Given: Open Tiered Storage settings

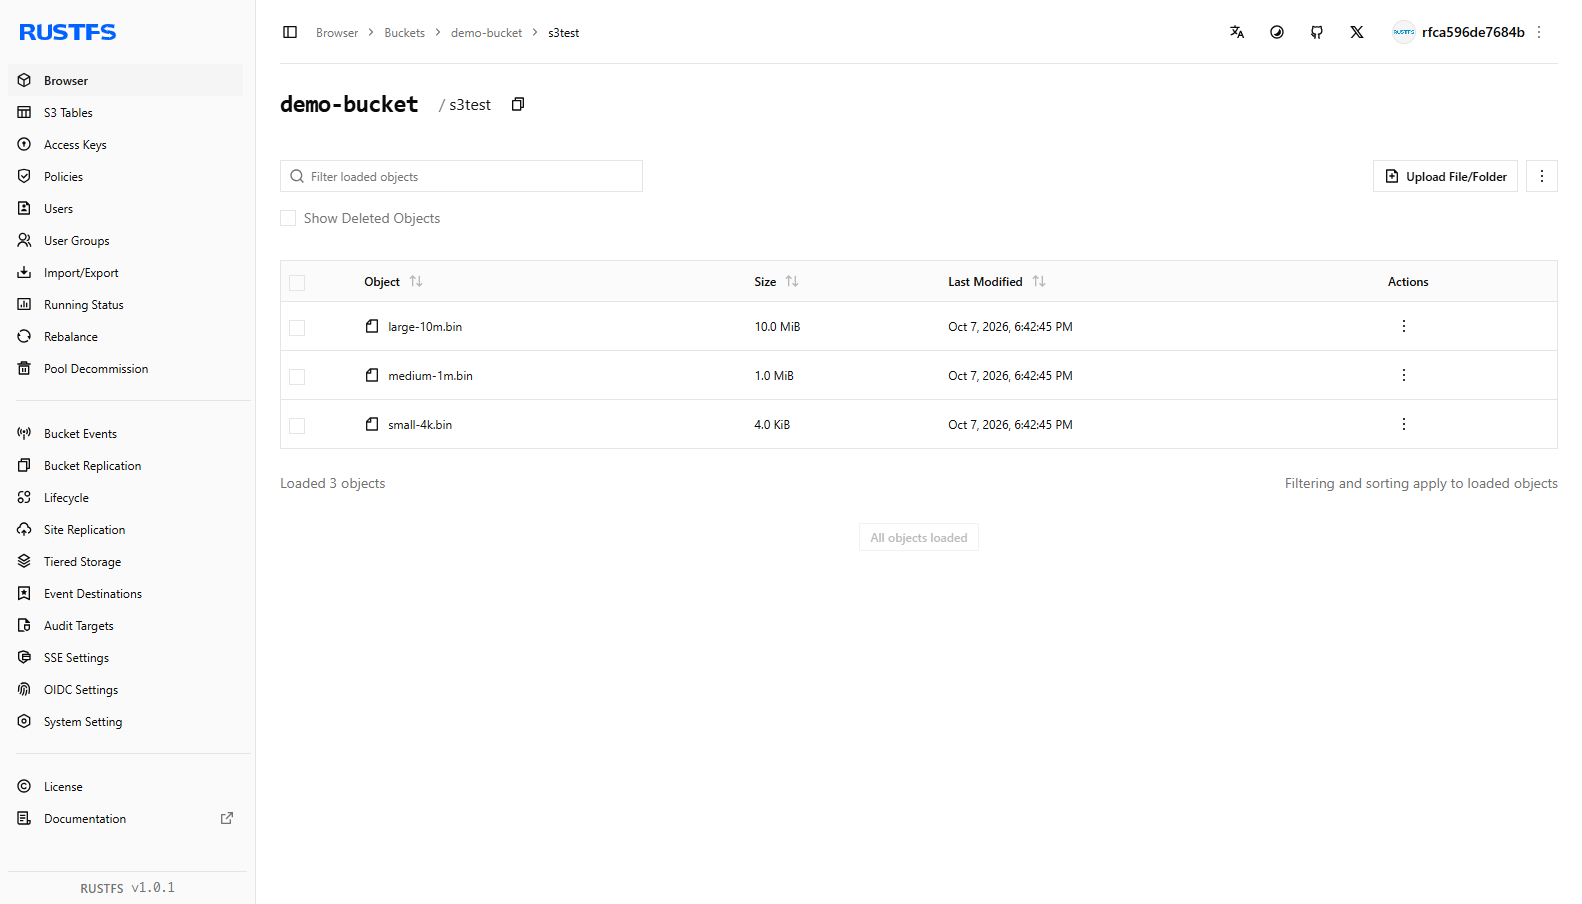Looking at the screenshot, I should tap(125, 561).
